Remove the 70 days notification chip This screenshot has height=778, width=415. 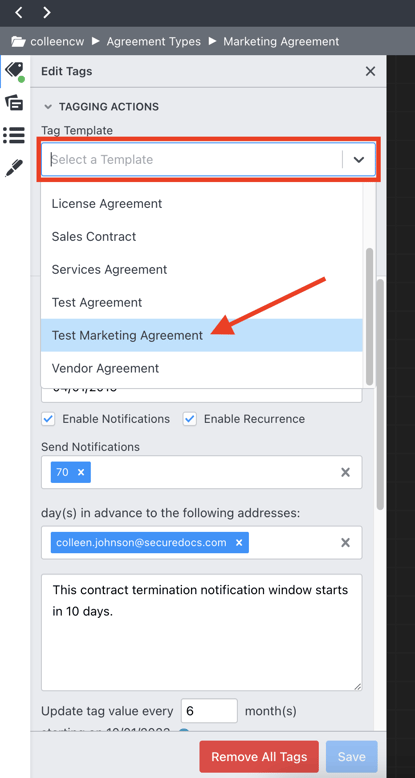(81, 472)
